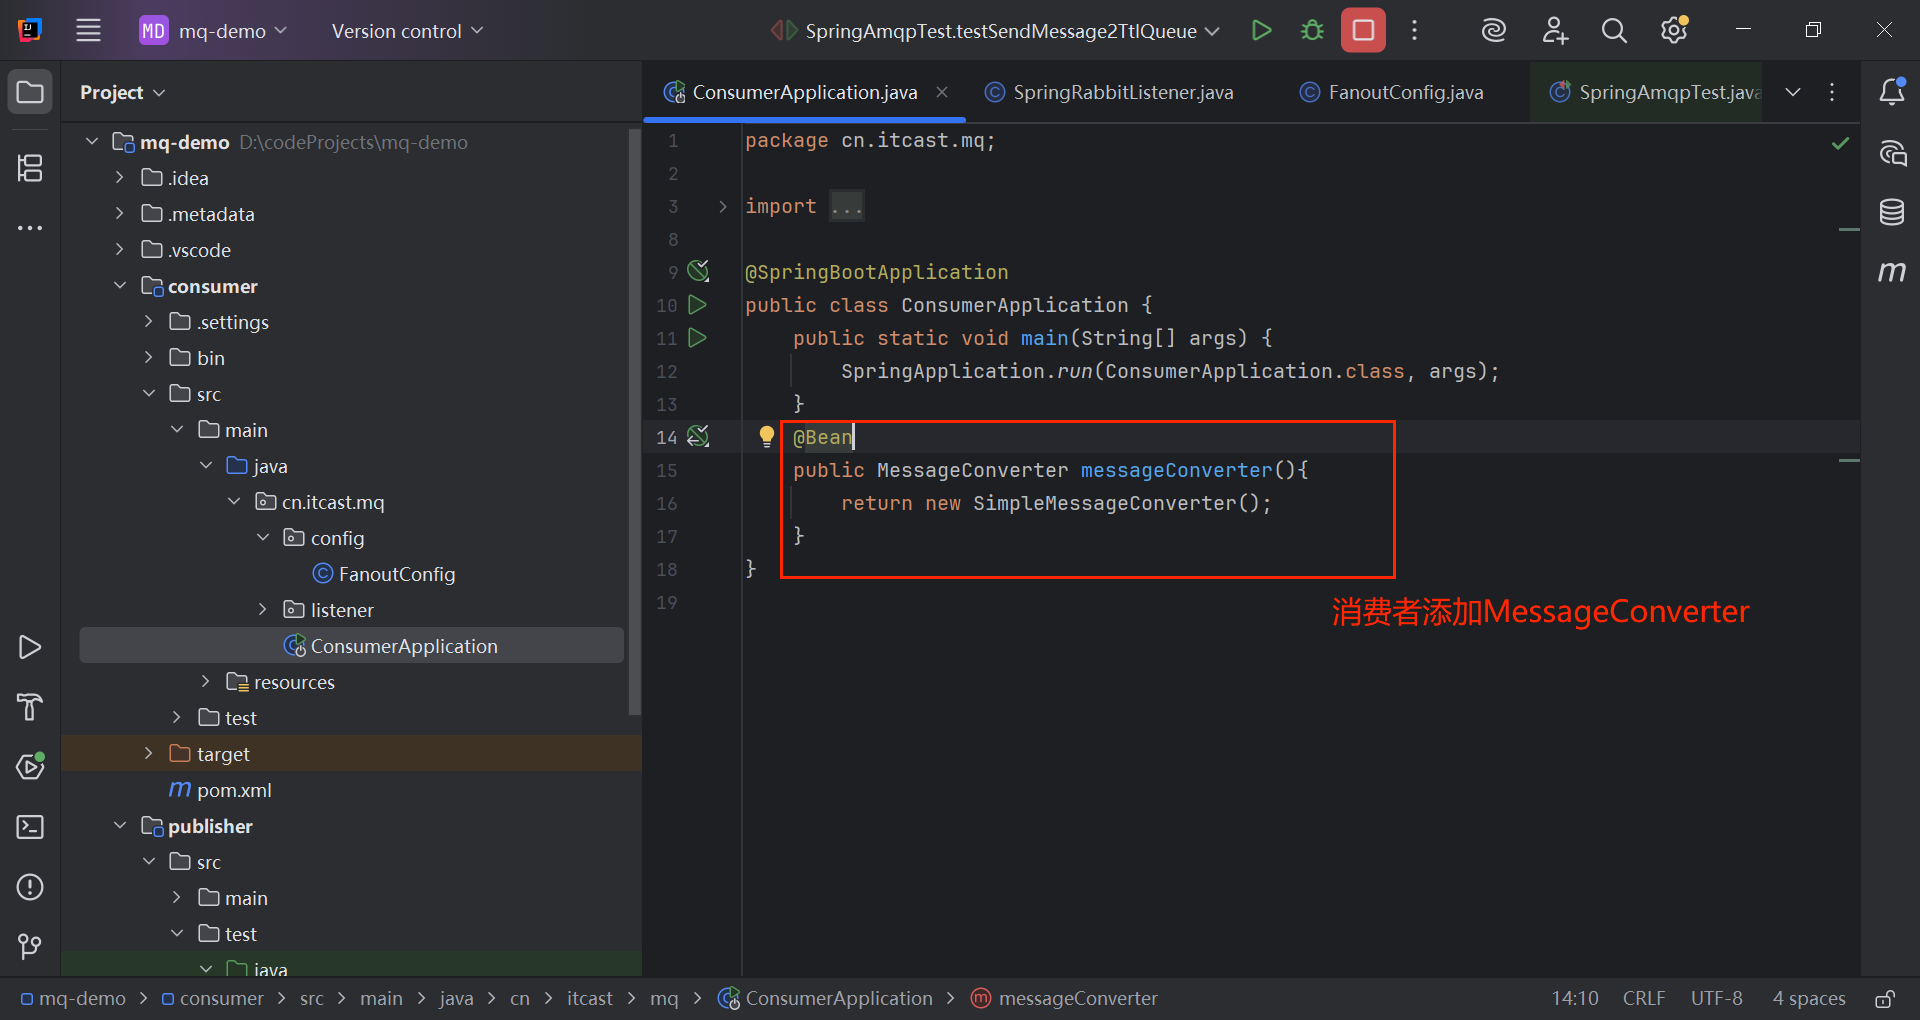Collapse the config package
This screenshot has width=1920, height=1020.
click(262, 537)
